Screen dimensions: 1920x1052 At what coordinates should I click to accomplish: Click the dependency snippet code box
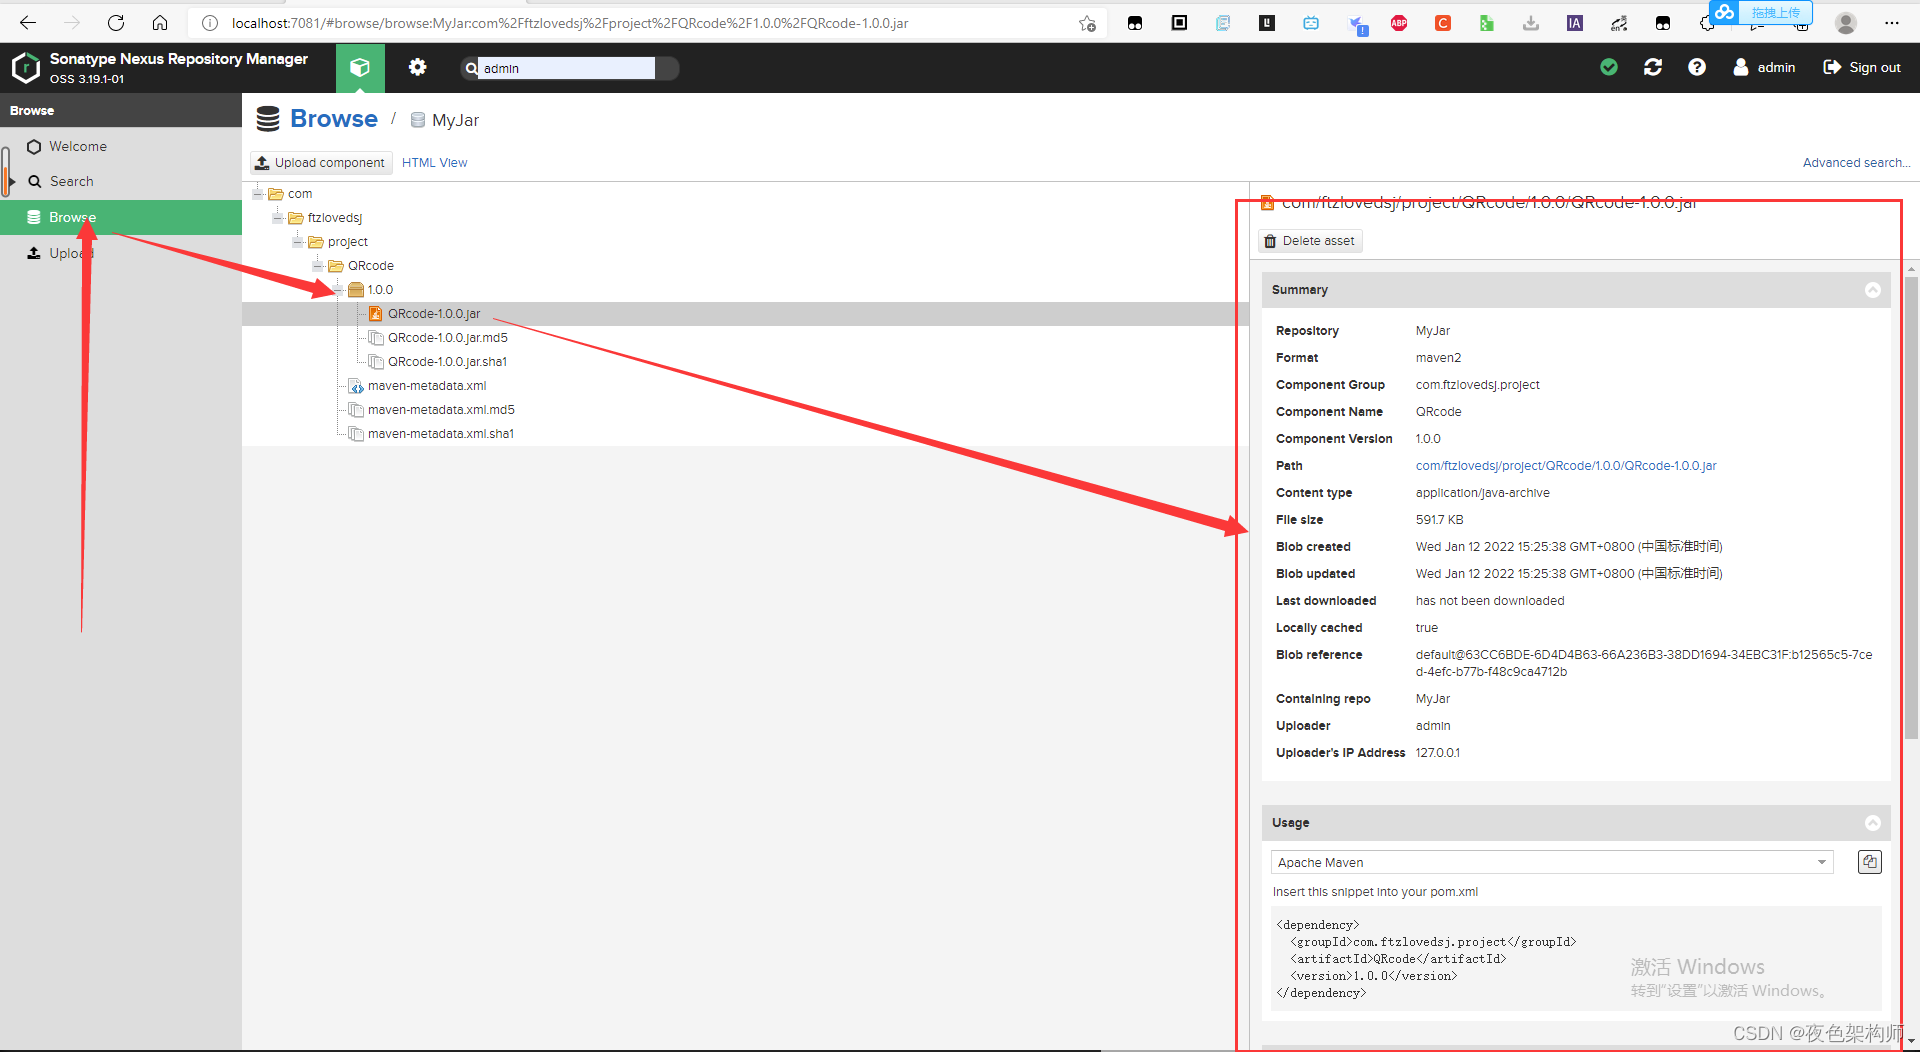(x=1576, y=958)
